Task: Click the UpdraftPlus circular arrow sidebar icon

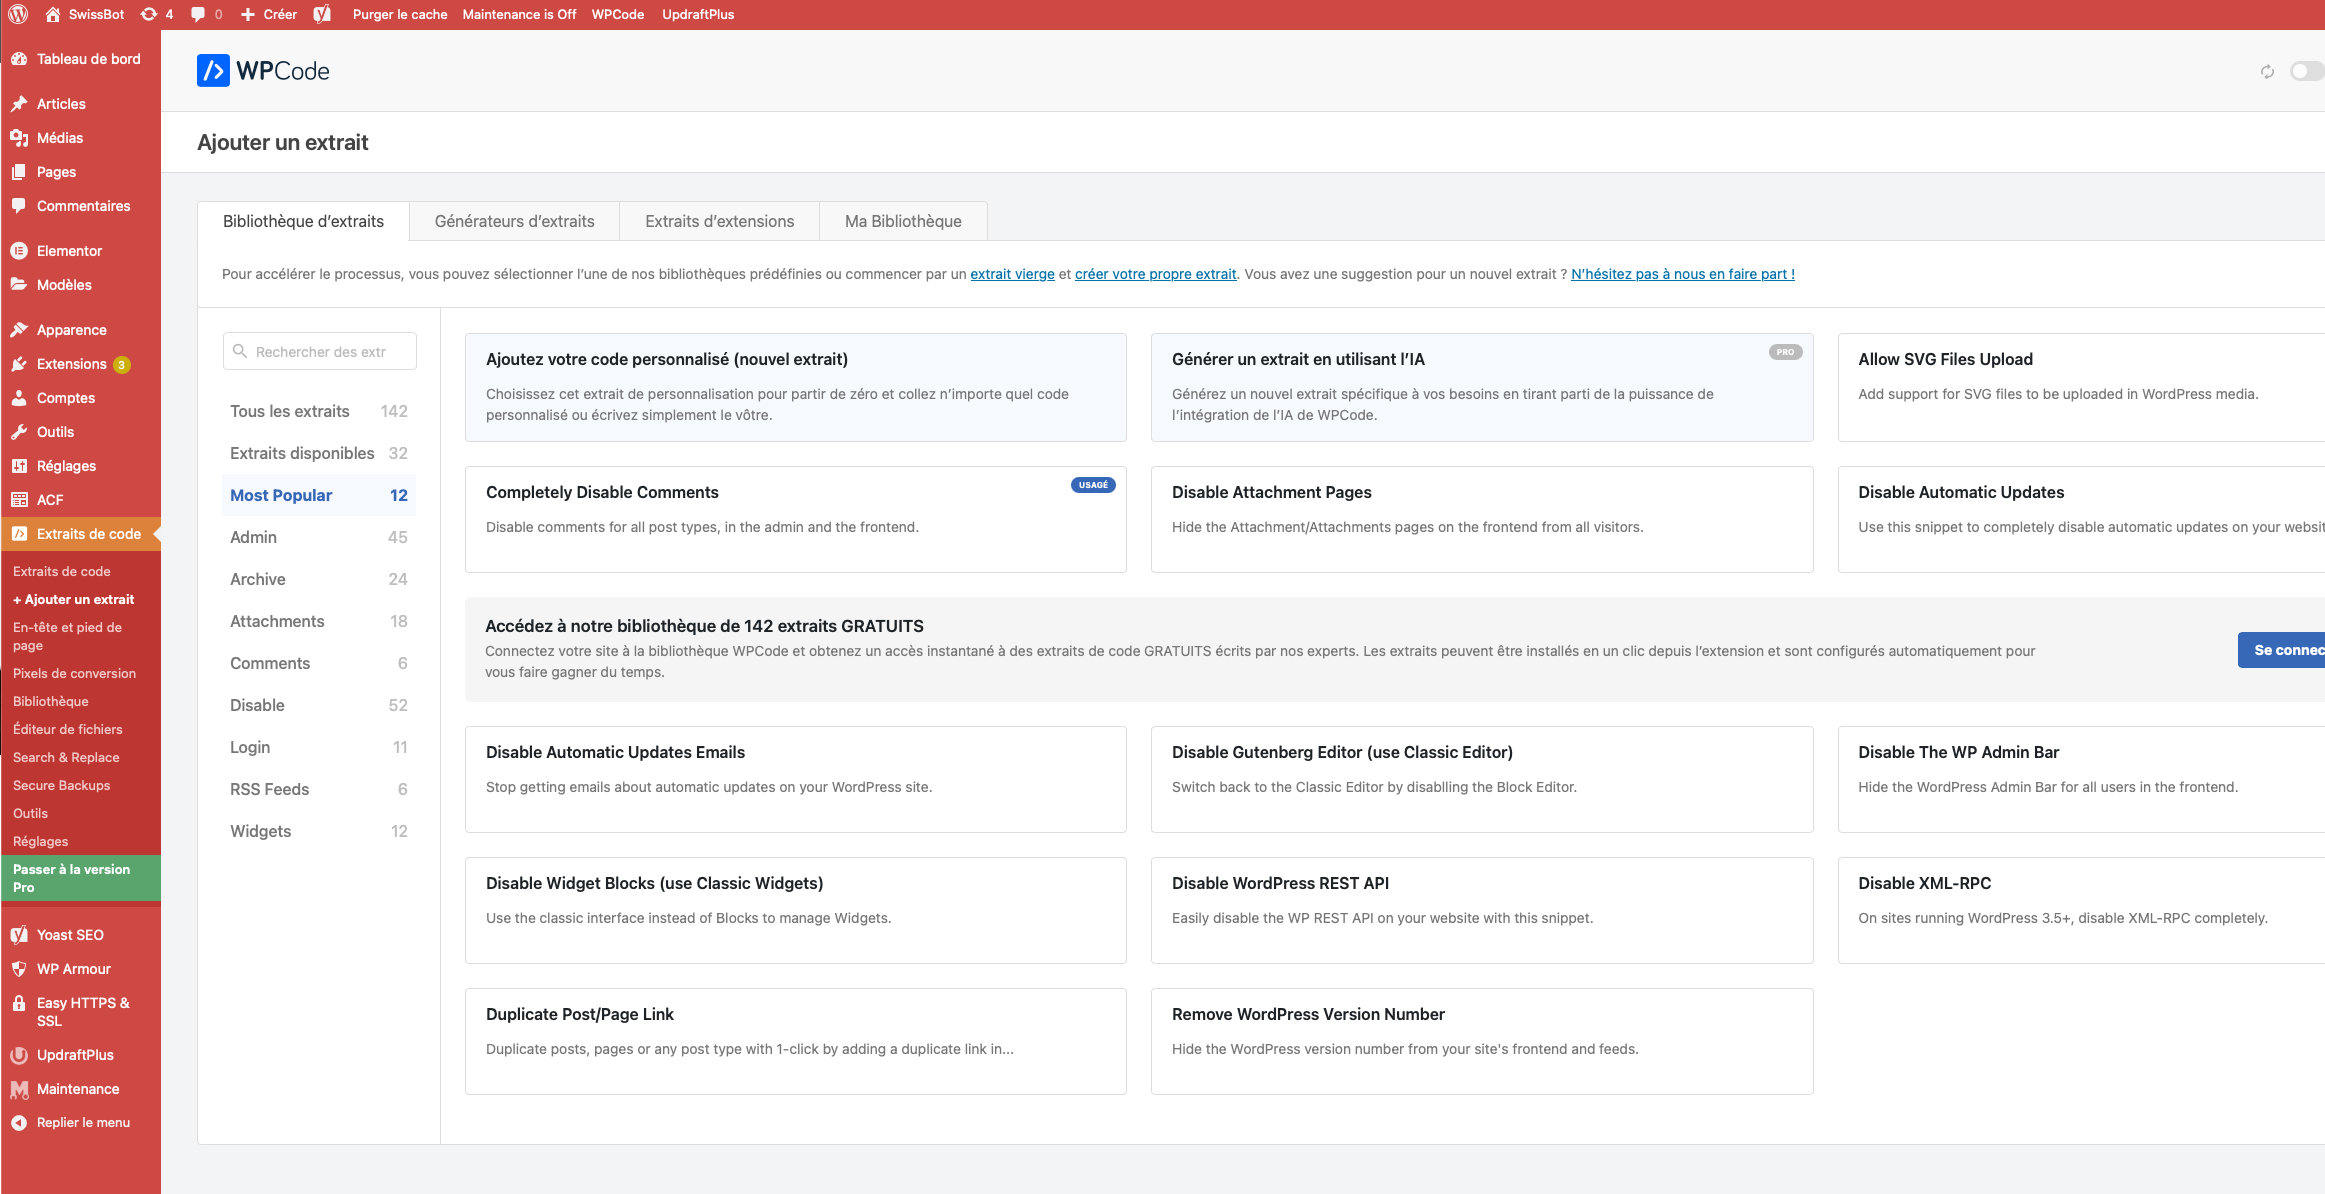Action: pyautogui.click(x=18, y=1055)
